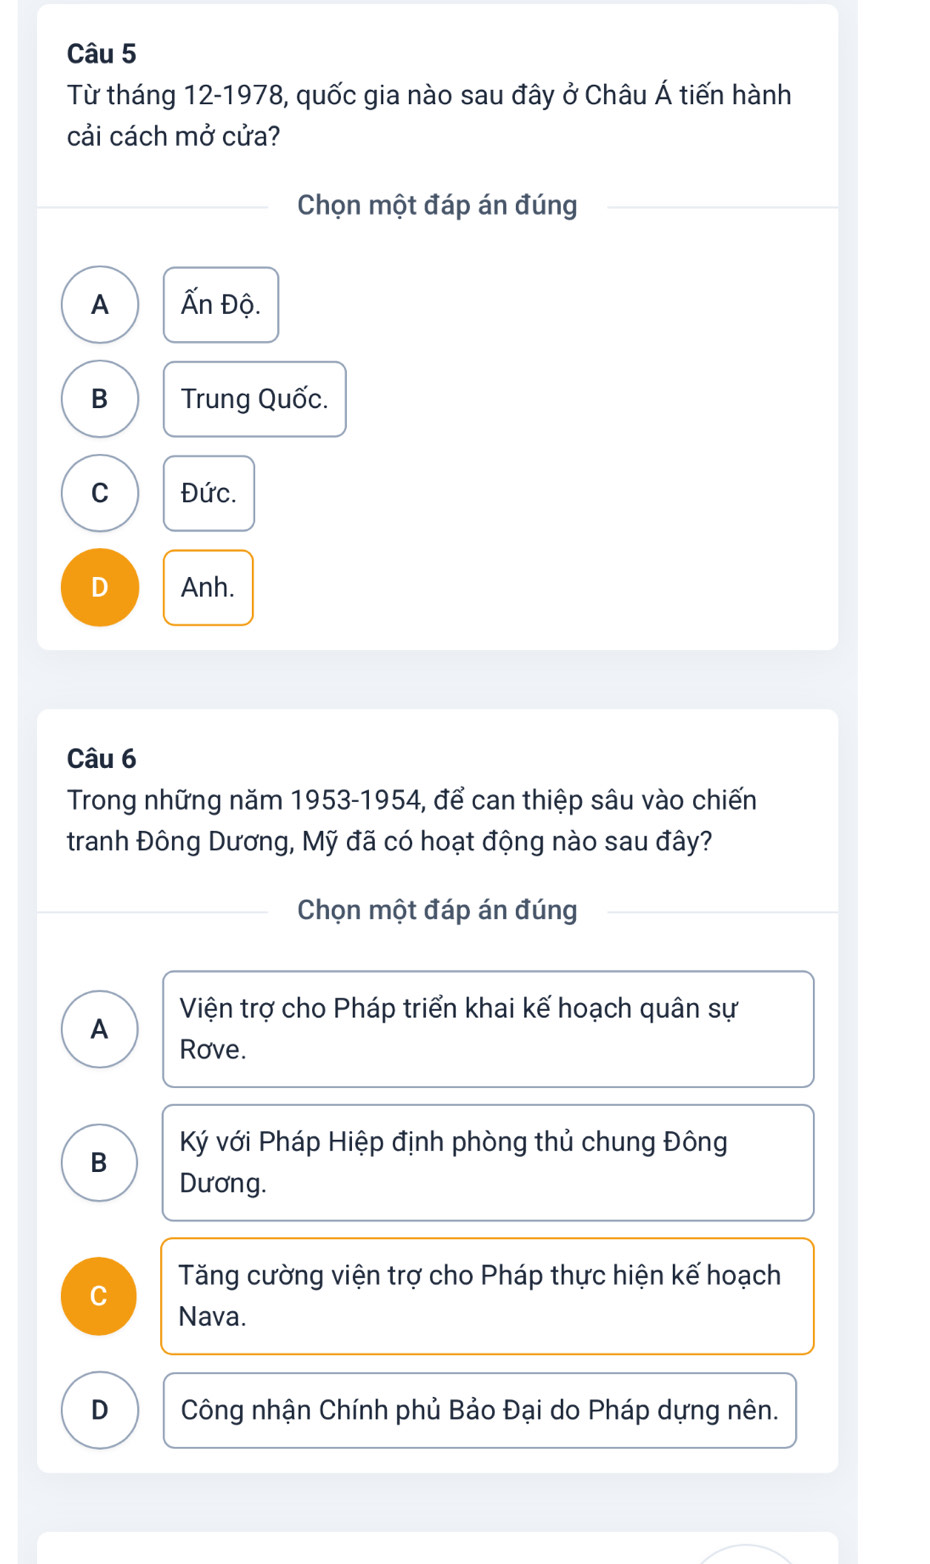Click the question text about chiến tranh Đông Dương
The width and height of the screenshot is (930, 1564).
pyautogui.click(x=412, y=821)
